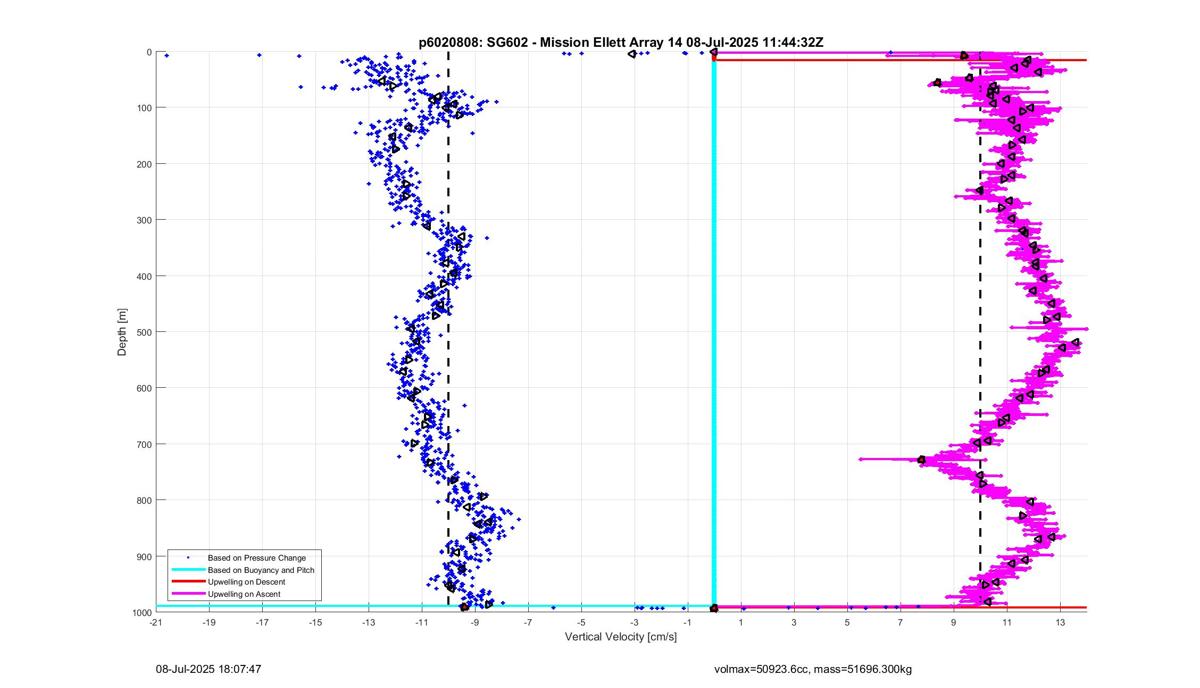Click depth tick label "800"
The width and height of the screenshot is (1200, 688).
(x=143, y=500)
